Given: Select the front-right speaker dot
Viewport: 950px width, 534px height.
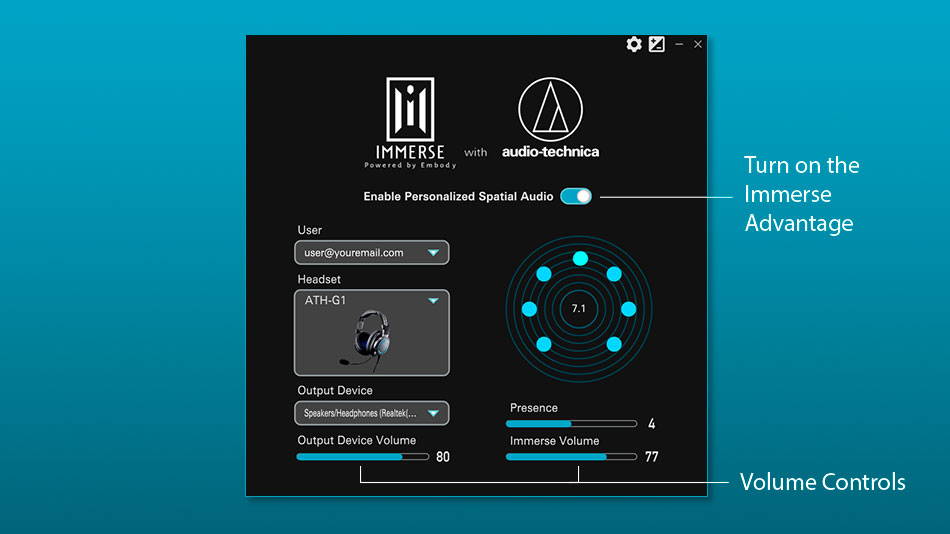Looking at the screenshot, I should [614, 274].
